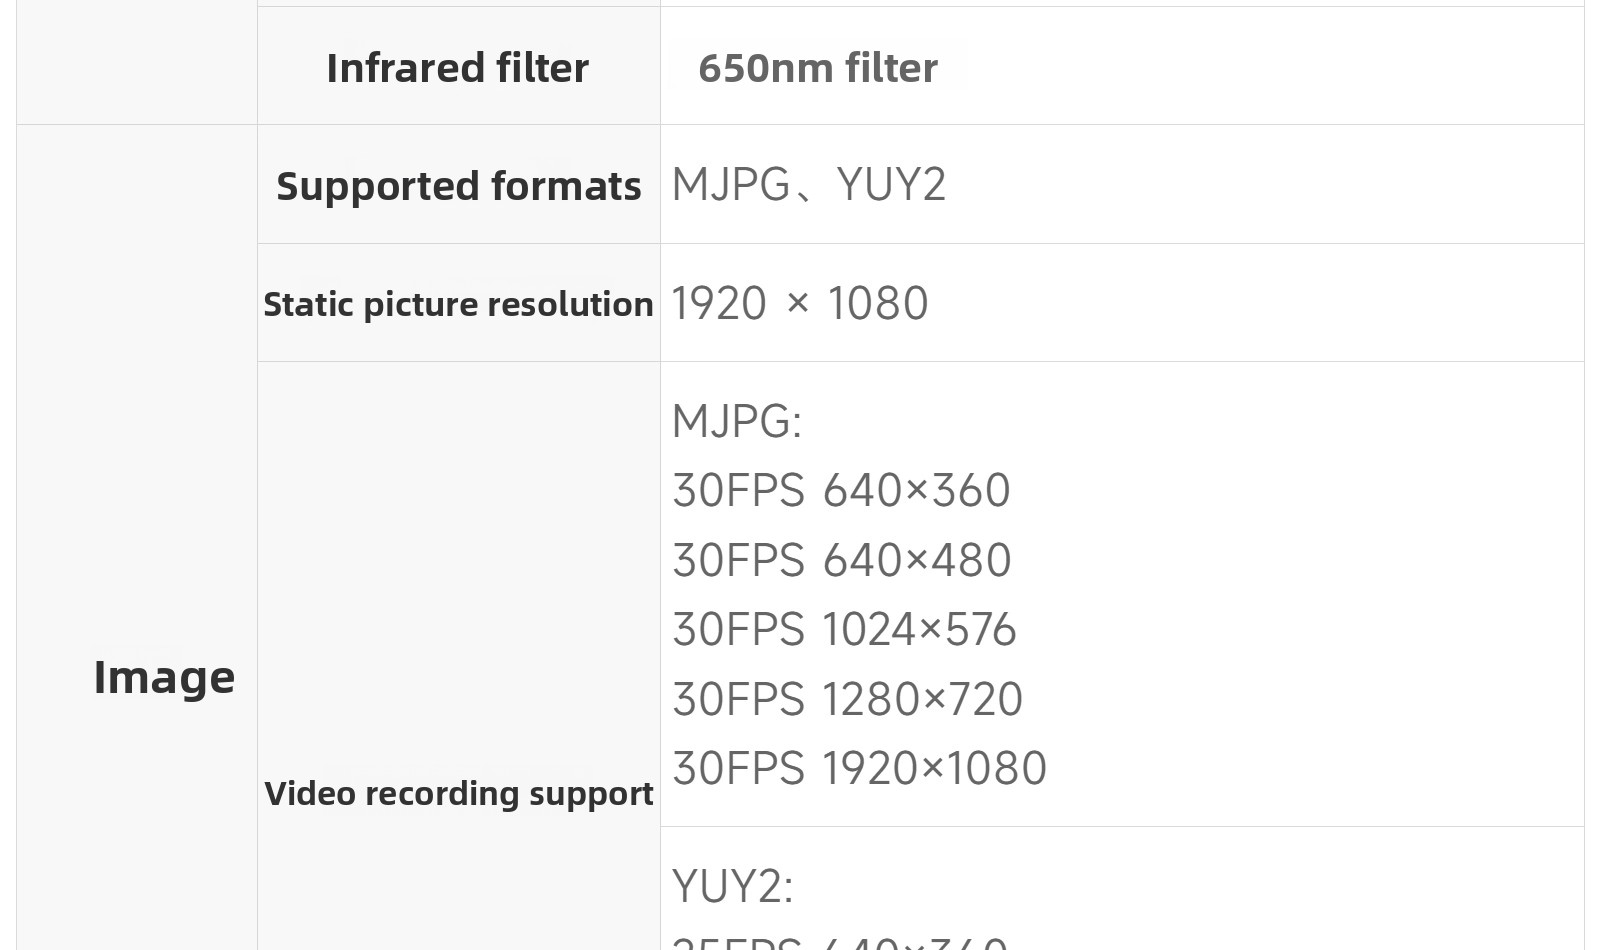Click the word Infrared in the filter label
Screen dimensions: 1600x950
(391, 68)
